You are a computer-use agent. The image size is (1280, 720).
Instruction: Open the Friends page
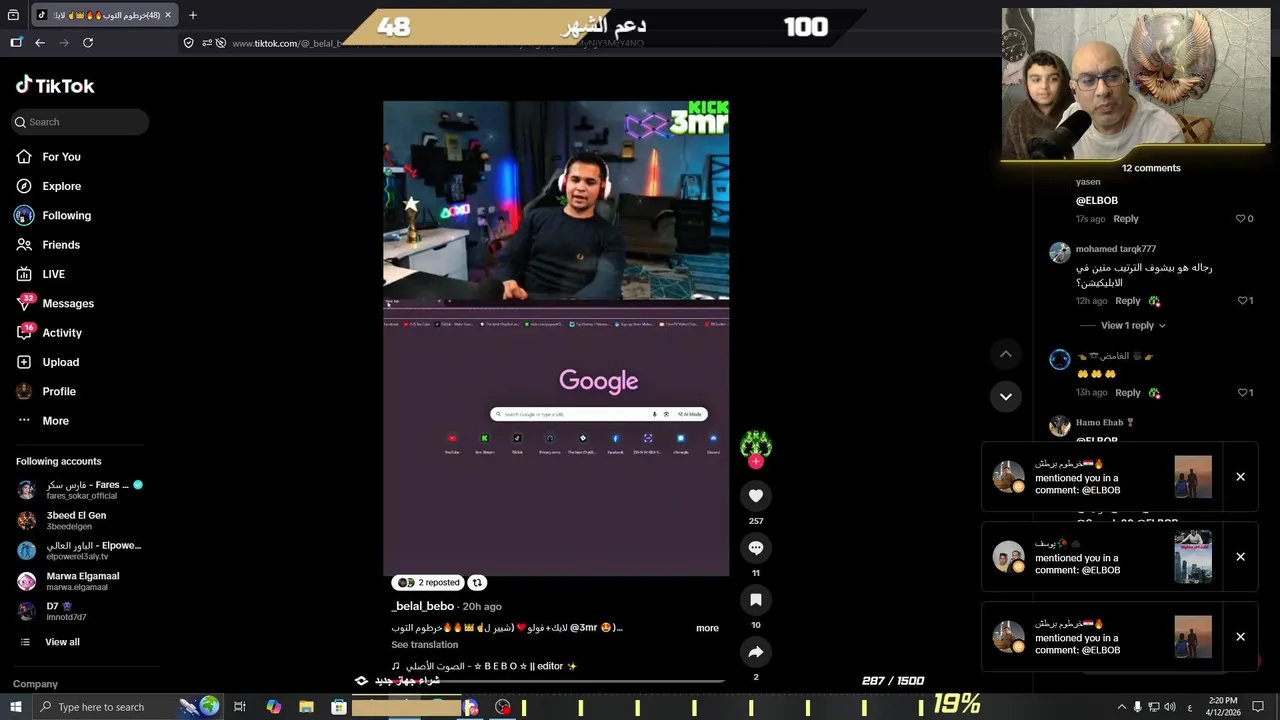click(61, 245)
